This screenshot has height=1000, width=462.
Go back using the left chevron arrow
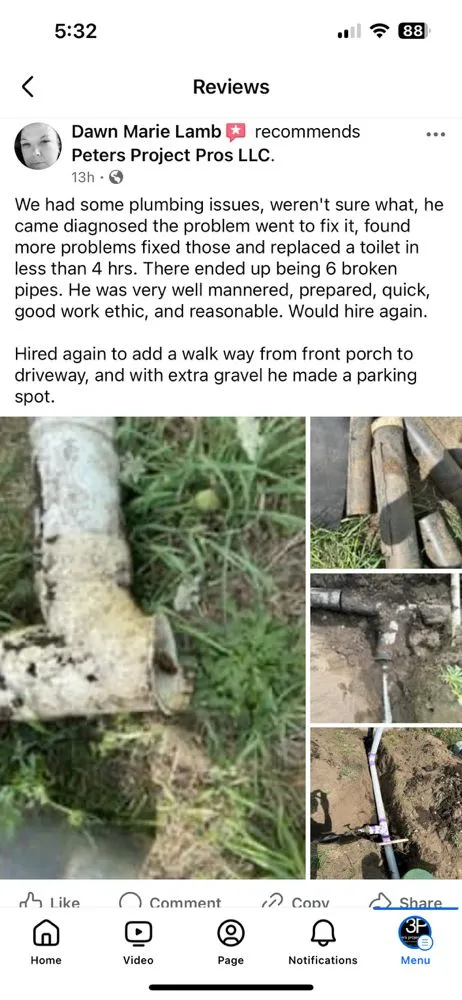(27, 87)
